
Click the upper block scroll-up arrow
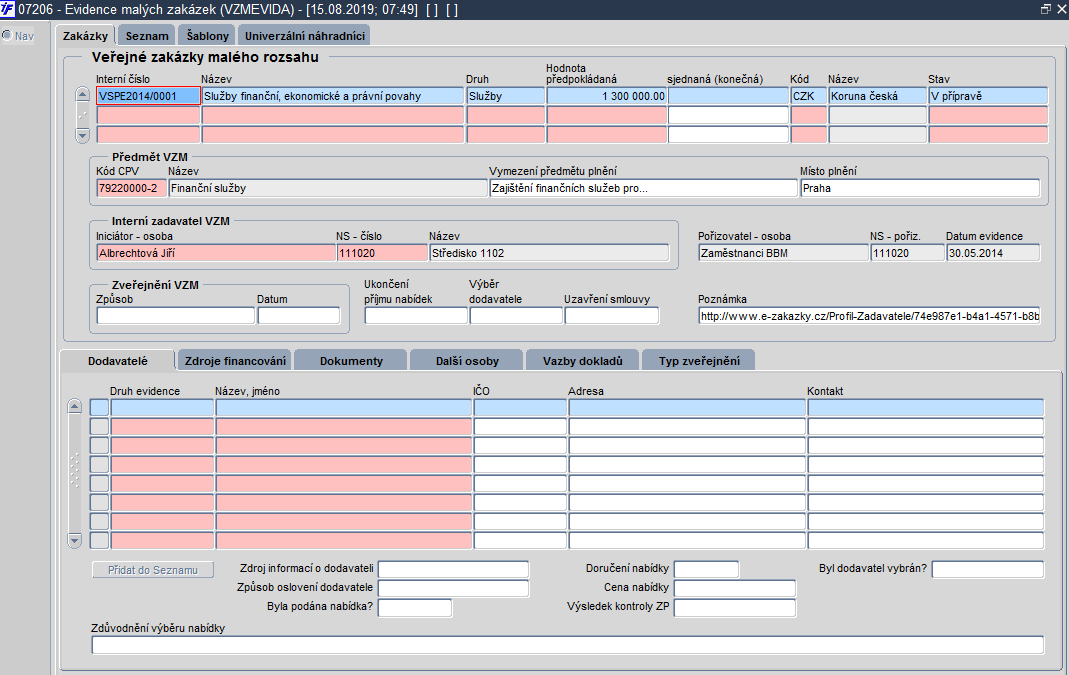tap(82, 95)
